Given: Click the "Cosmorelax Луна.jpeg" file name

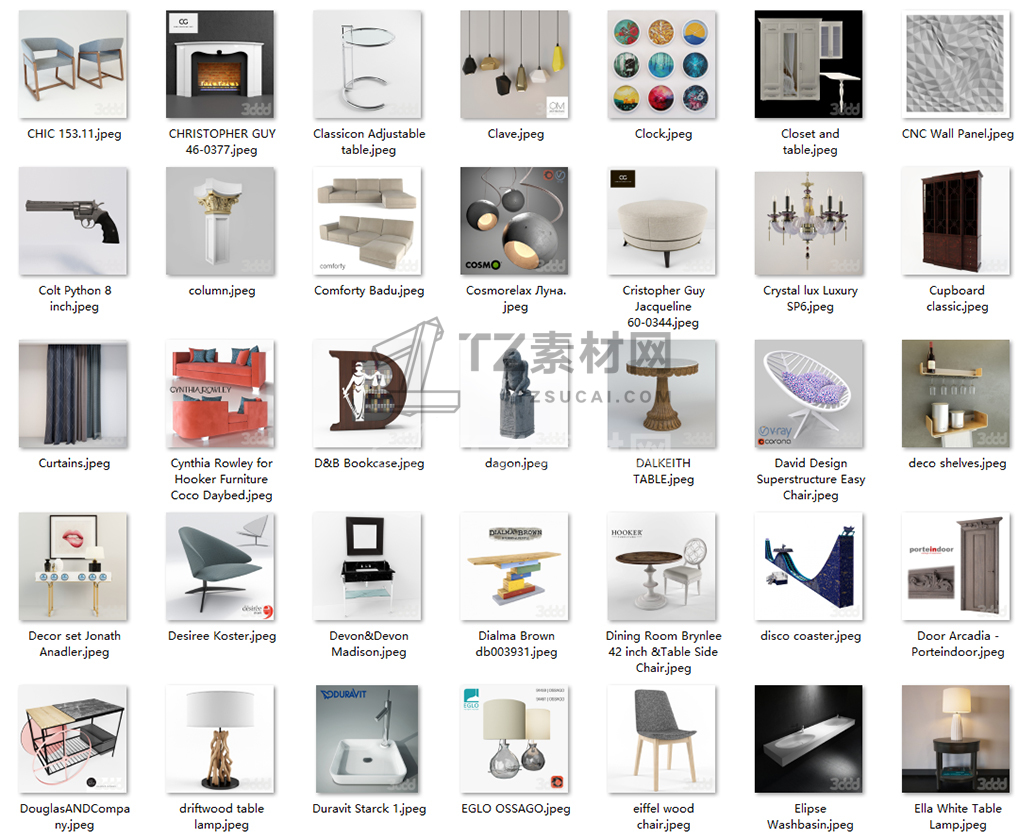Looking at the screenshot, I should [516, 298].
